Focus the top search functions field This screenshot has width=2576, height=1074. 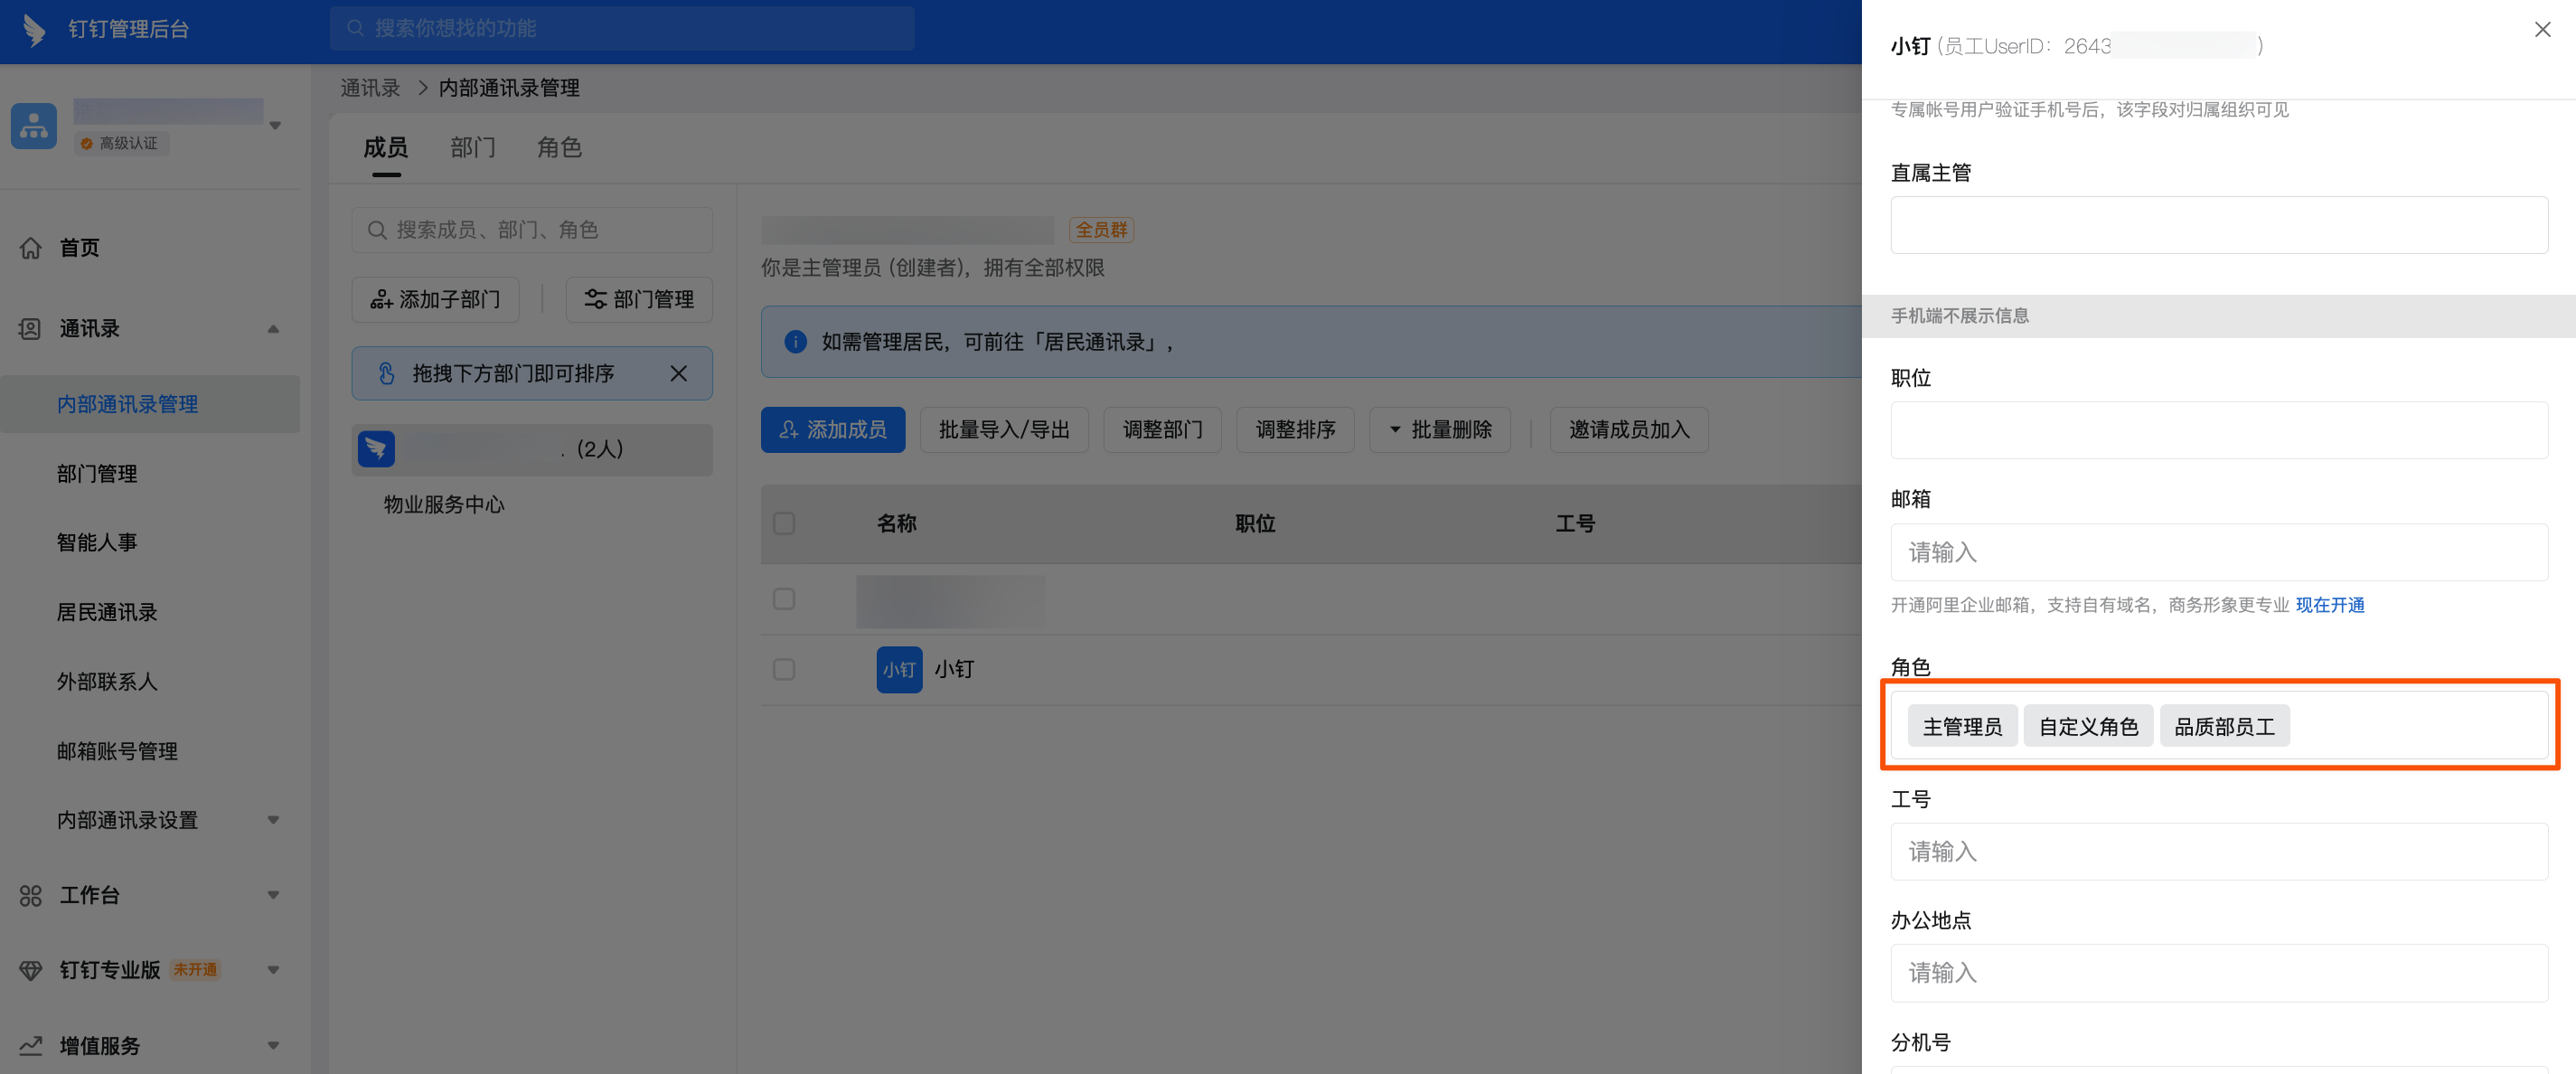coord(621,28)
